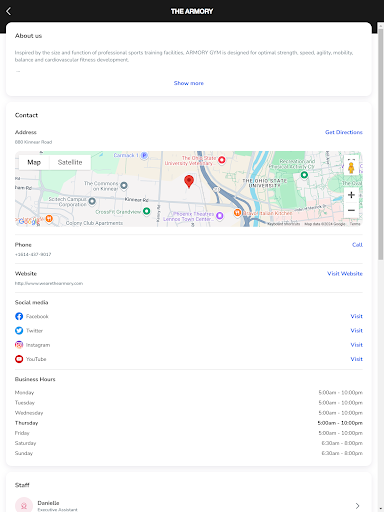Open Visit Website link
Viewport: 384px width, 512px height.
(345, 274)
